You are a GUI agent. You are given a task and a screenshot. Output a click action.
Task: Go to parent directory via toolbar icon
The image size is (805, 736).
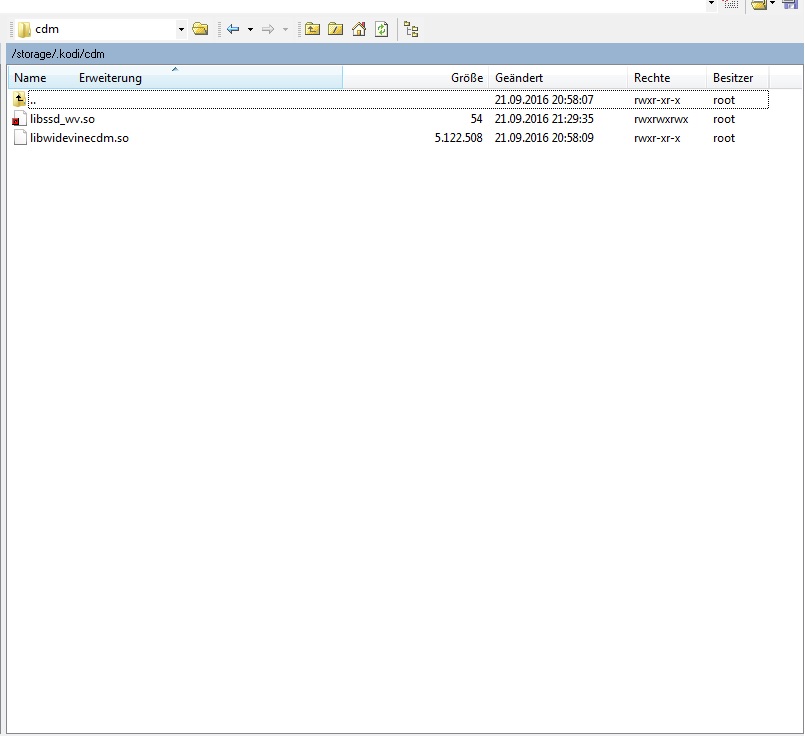pyautogui.click(x=312, y=29)
